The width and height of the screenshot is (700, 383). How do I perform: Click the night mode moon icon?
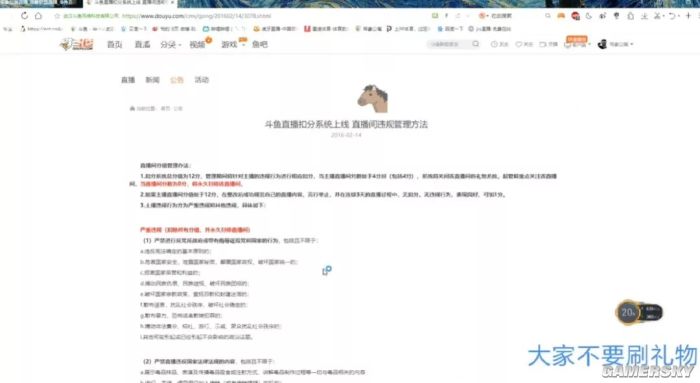[x=589, y=16]
